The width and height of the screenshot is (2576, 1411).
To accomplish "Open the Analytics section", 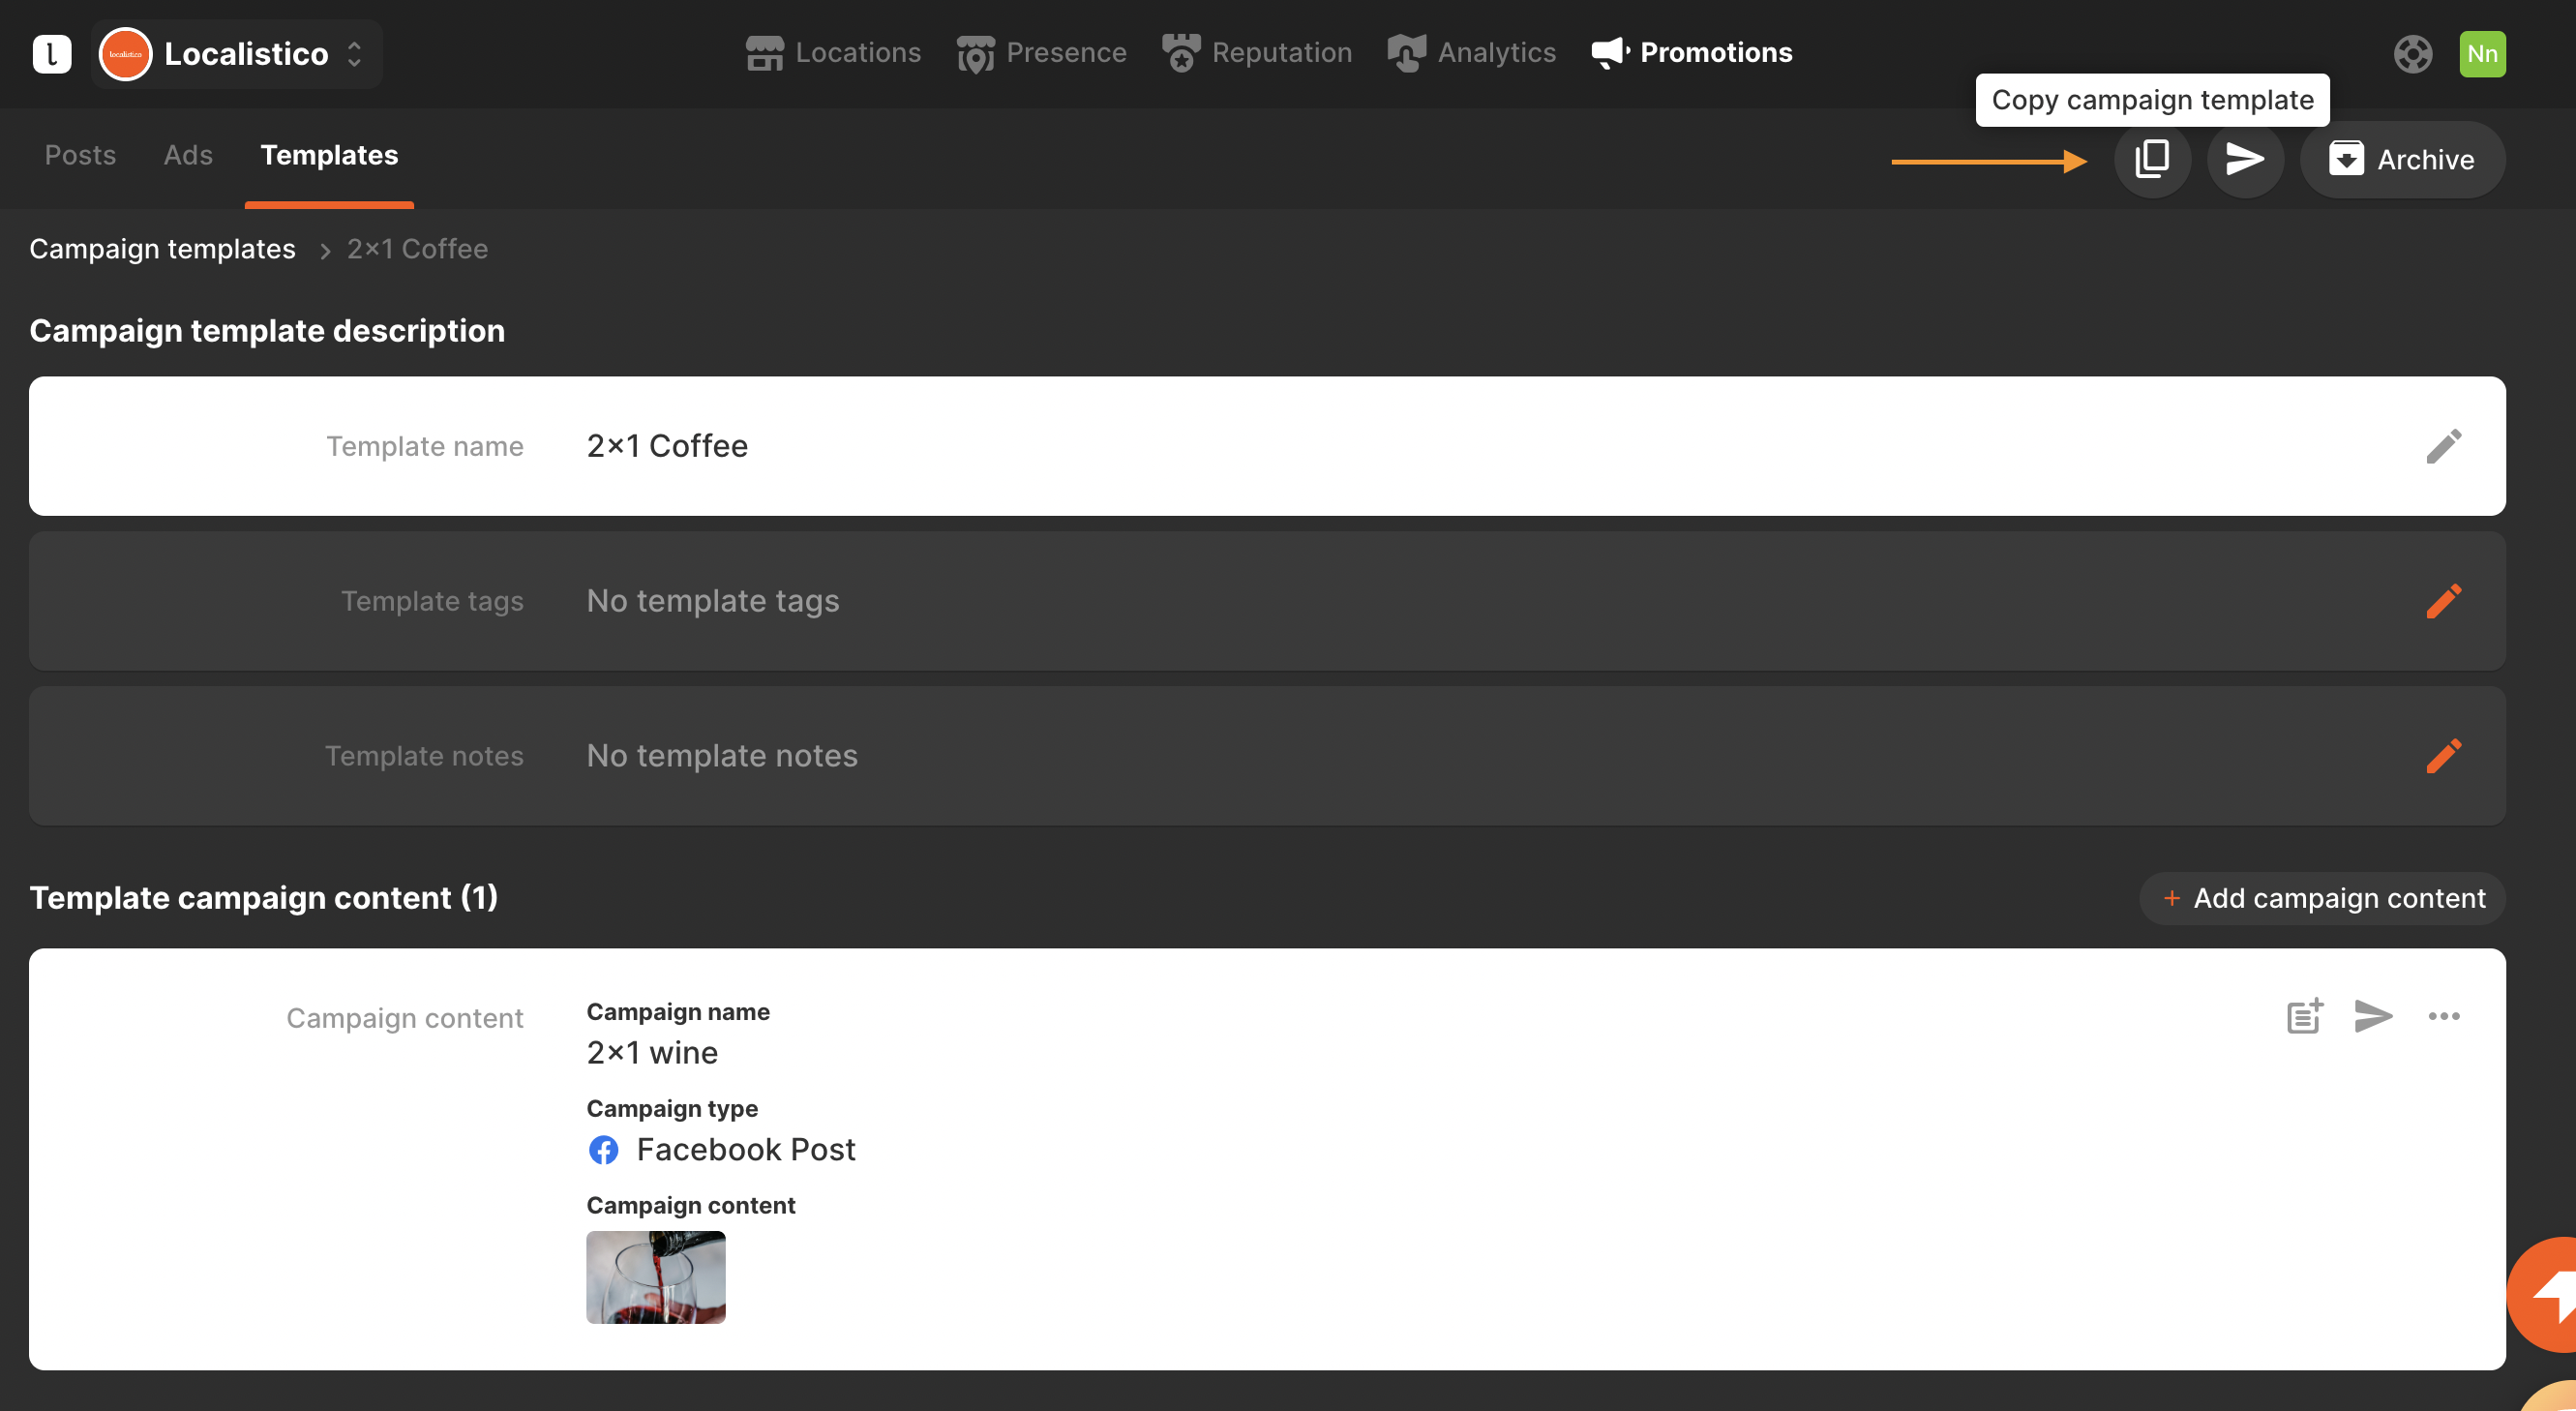I will 1471,53.
